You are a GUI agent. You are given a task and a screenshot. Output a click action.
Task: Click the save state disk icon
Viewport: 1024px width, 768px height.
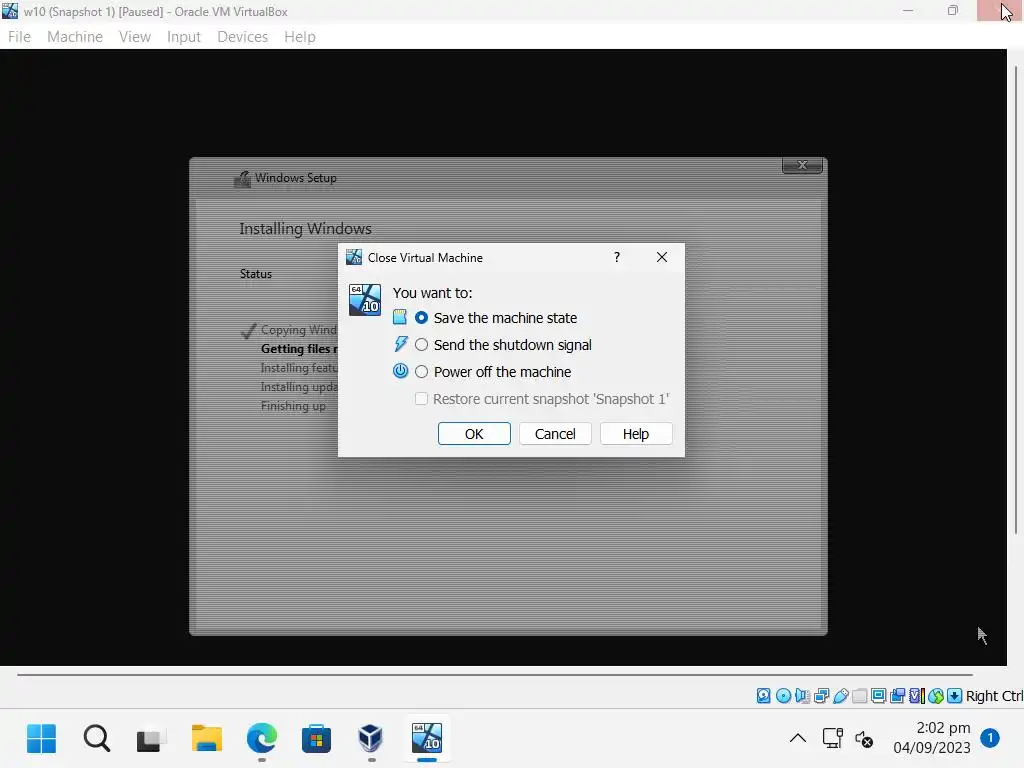[x=400, y=317]
